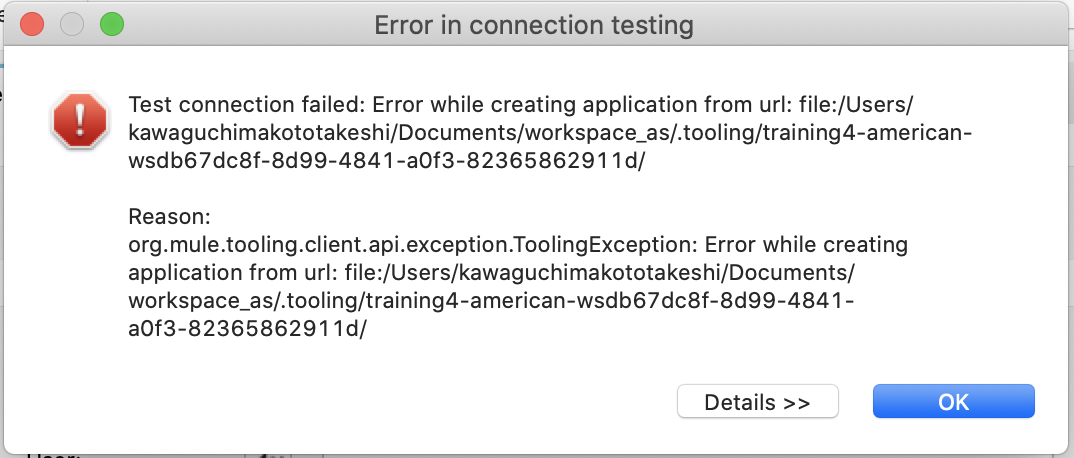Click first kawaguchimakototakeshi/Documents/workspace_as path line
The image size is (1074, 458).
550,133
